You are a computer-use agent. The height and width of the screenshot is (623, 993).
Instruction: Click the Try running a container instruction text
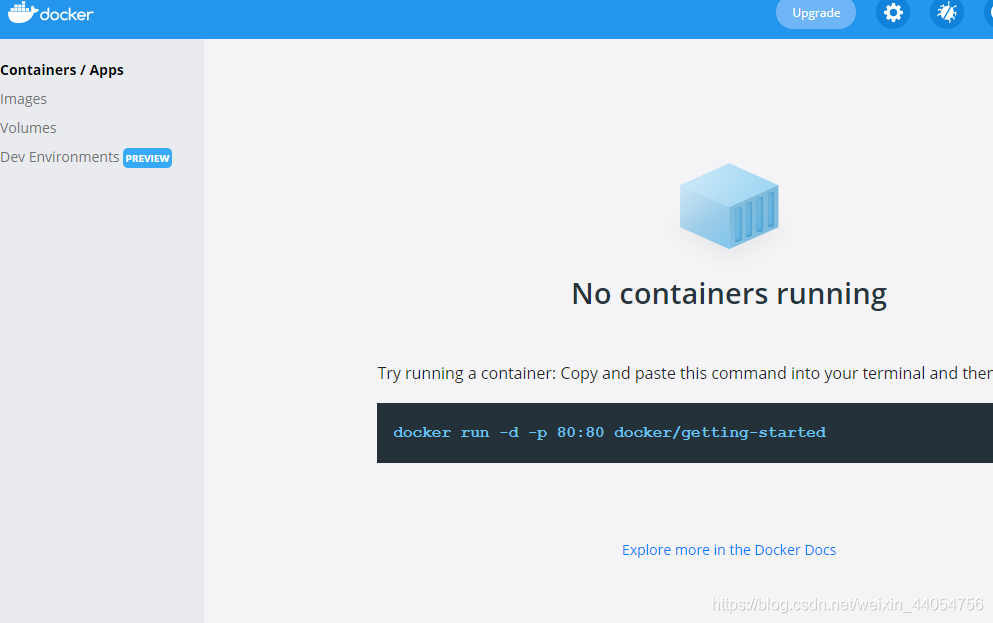point(685,374)
